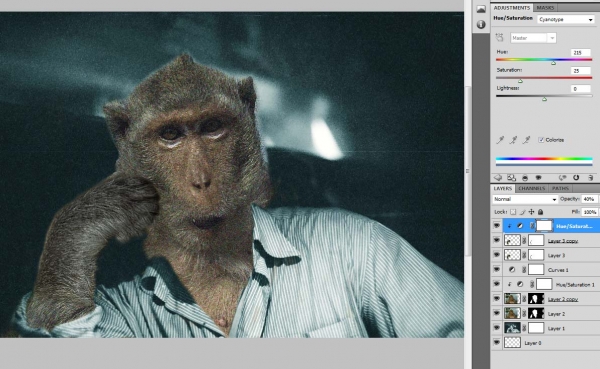This screenshot has width=600, height=369.
Task: Switch to the Layers tab
Action: (502, 188)
